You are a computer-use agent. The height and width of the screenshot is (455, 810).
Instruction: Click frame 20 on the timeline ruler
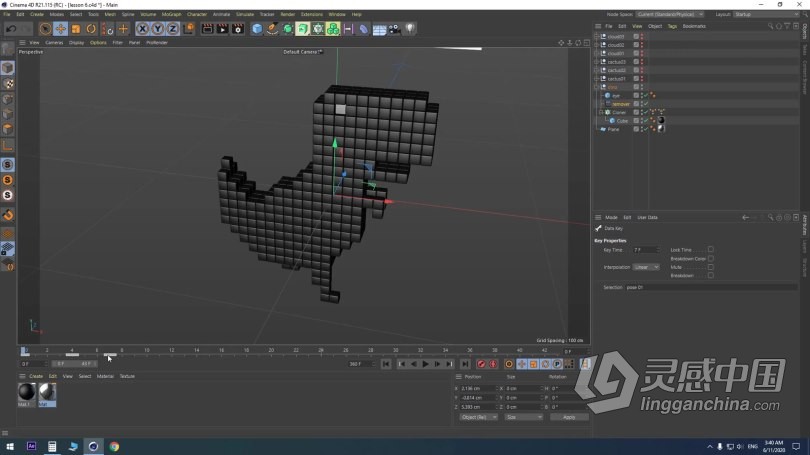(271, 351)
